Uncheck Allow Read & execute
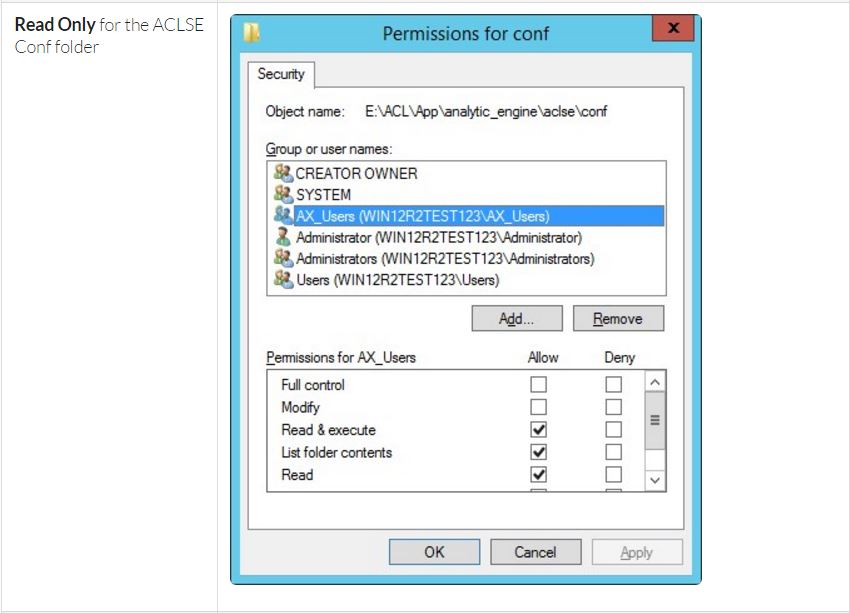Viewport: 850px width, 613px height. pos(538,429)
